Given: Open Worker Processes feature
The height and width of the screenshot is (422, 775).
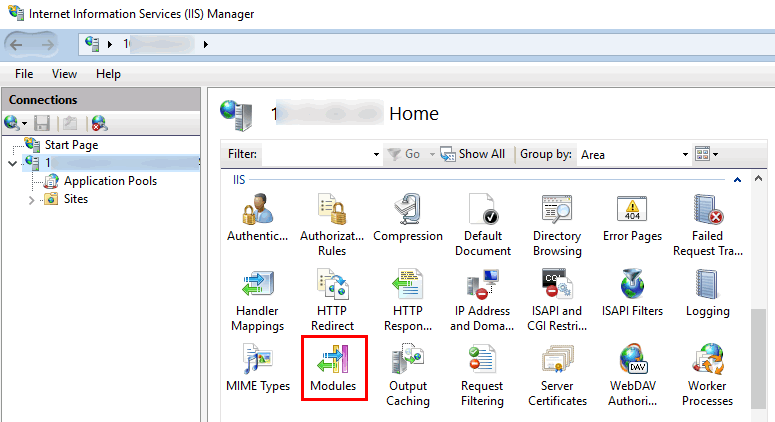Looking at the screenshot, I should (x=707, y=375).
